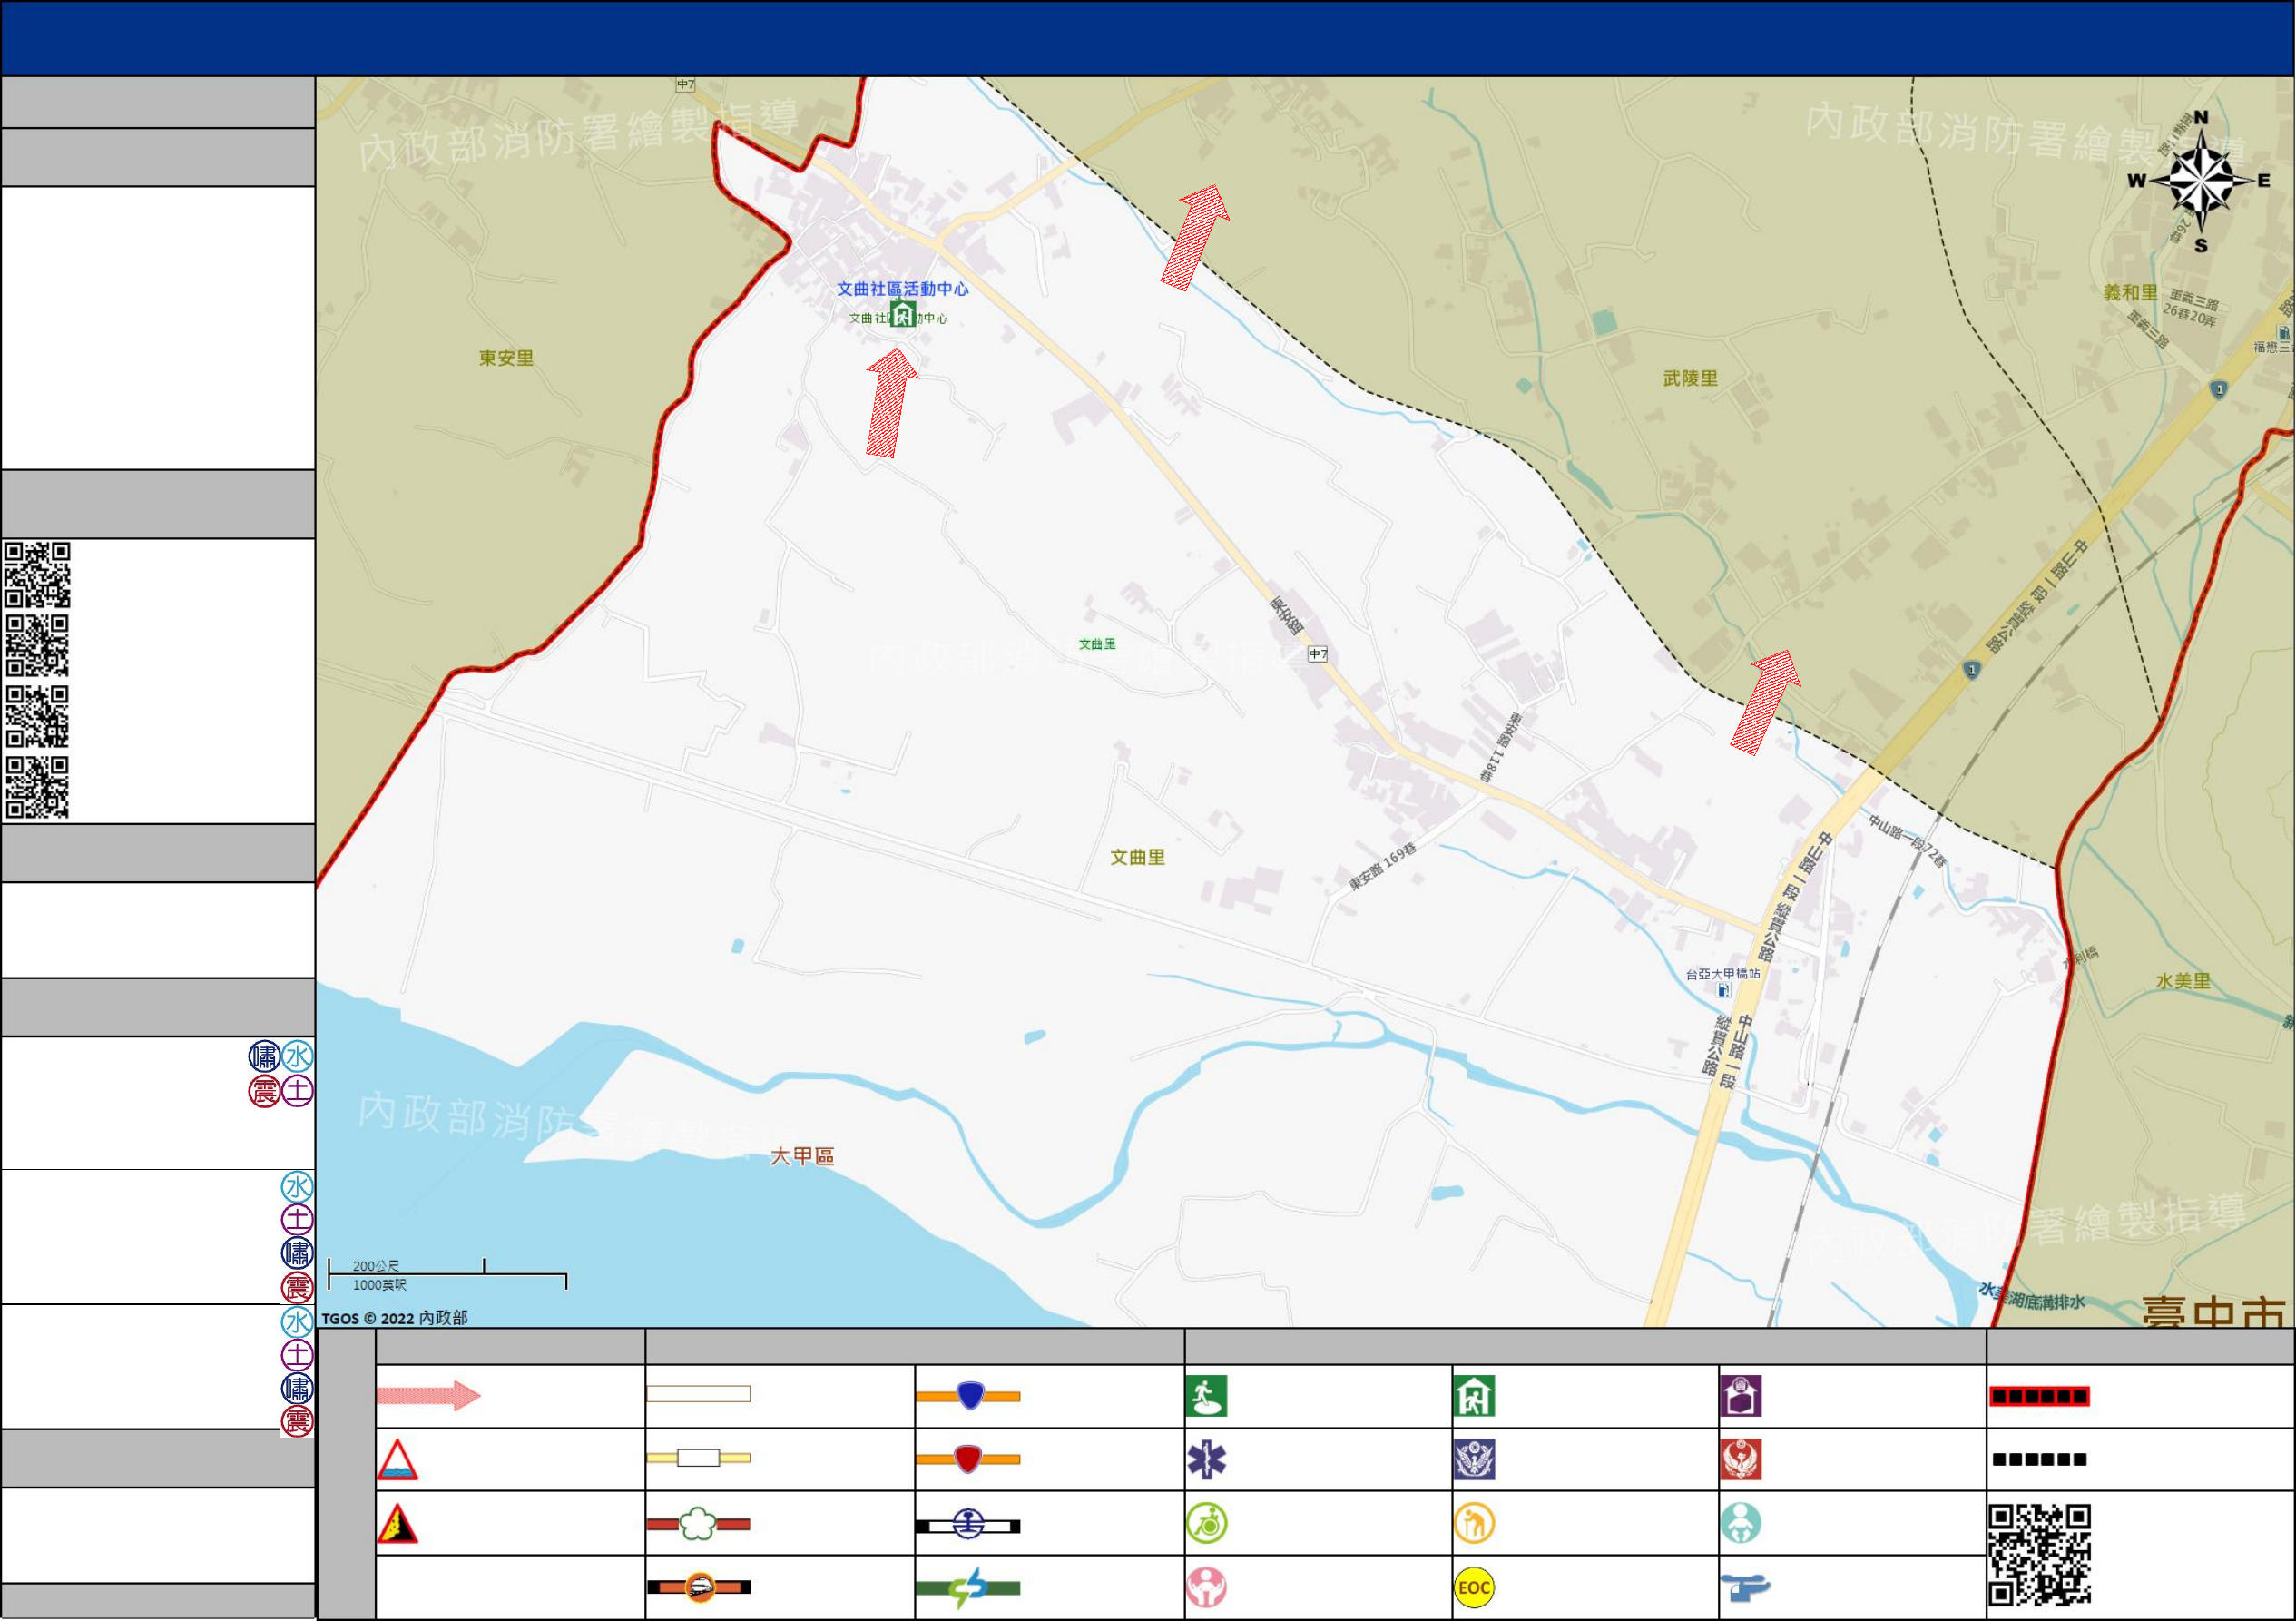Image resolution: width=2296 pixels, height=1621 pixels.
Task: Select the green wheelchair legend icon
Action: [1207, 1524]
